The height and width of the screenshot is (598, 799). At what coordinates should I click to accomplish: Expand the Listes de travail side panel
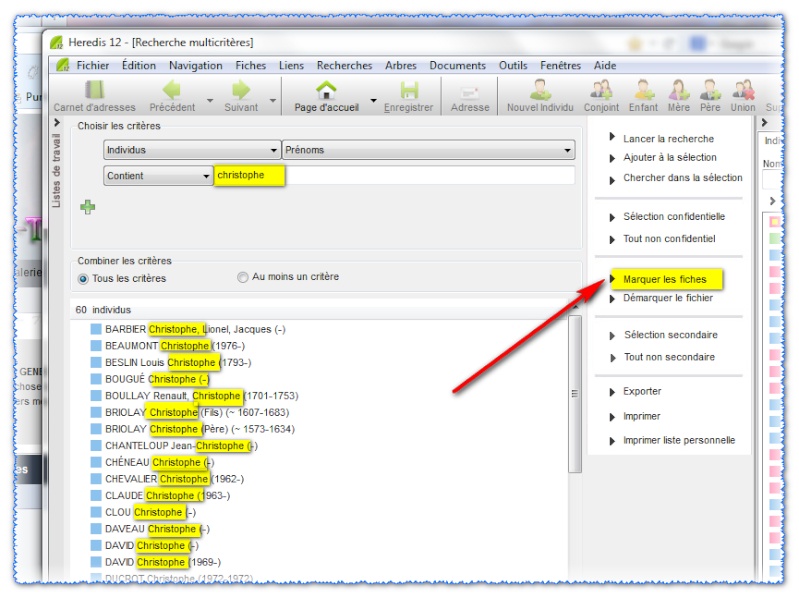[x=57, y=122]
